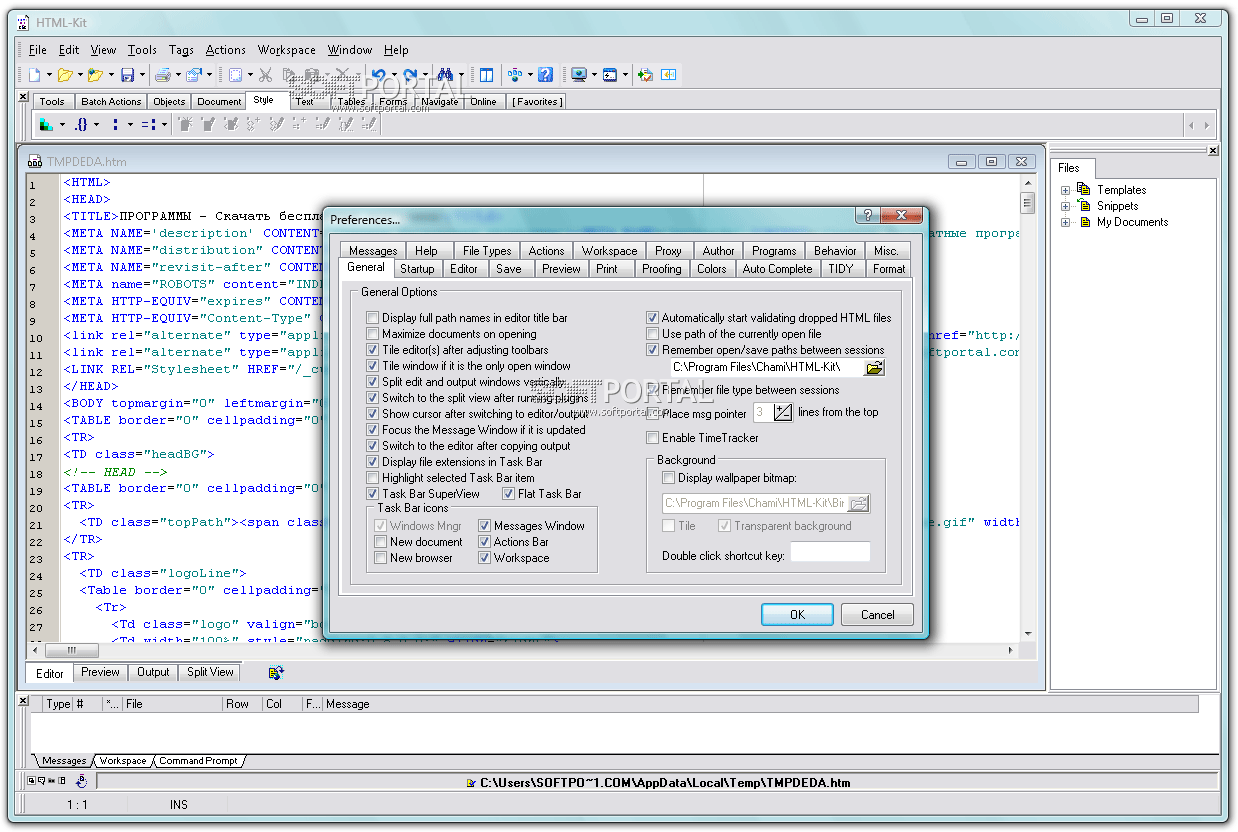This screenshot has height=832, width=1238.
Task: Click Cancel in Preferences dialog
Action: coord(877,614)
